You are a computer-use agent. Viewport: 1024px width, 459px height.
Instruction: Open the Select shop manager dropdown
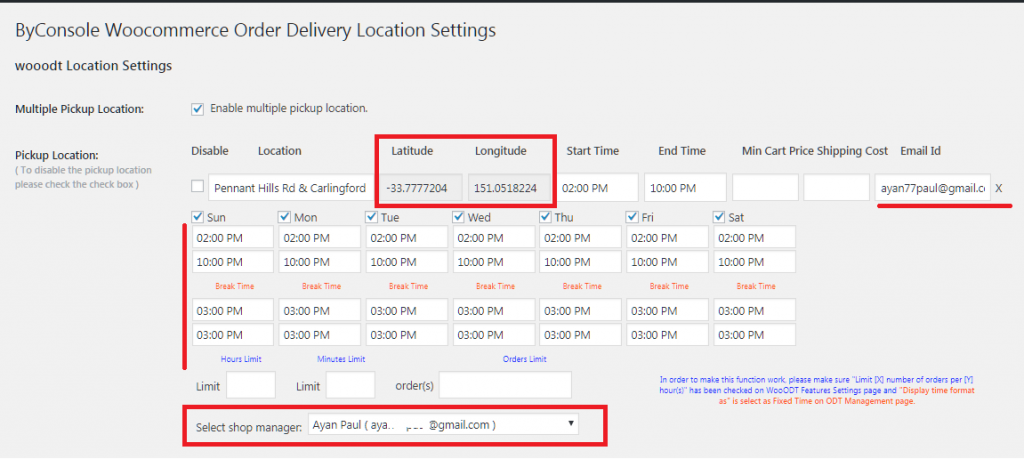[443, 425]
